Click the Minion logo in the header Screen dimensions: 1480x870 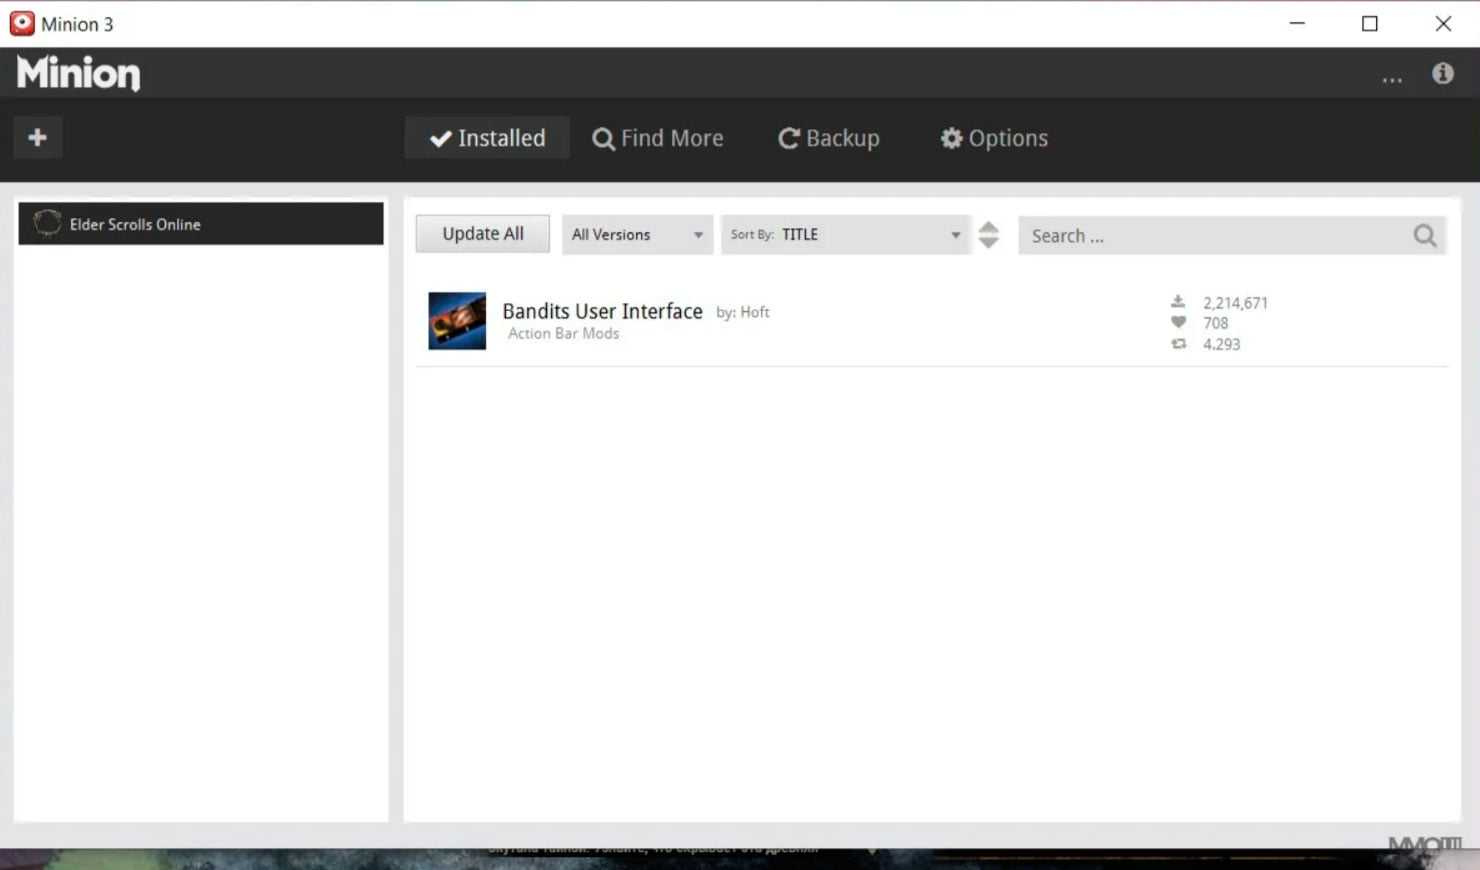tap(78, 73)
